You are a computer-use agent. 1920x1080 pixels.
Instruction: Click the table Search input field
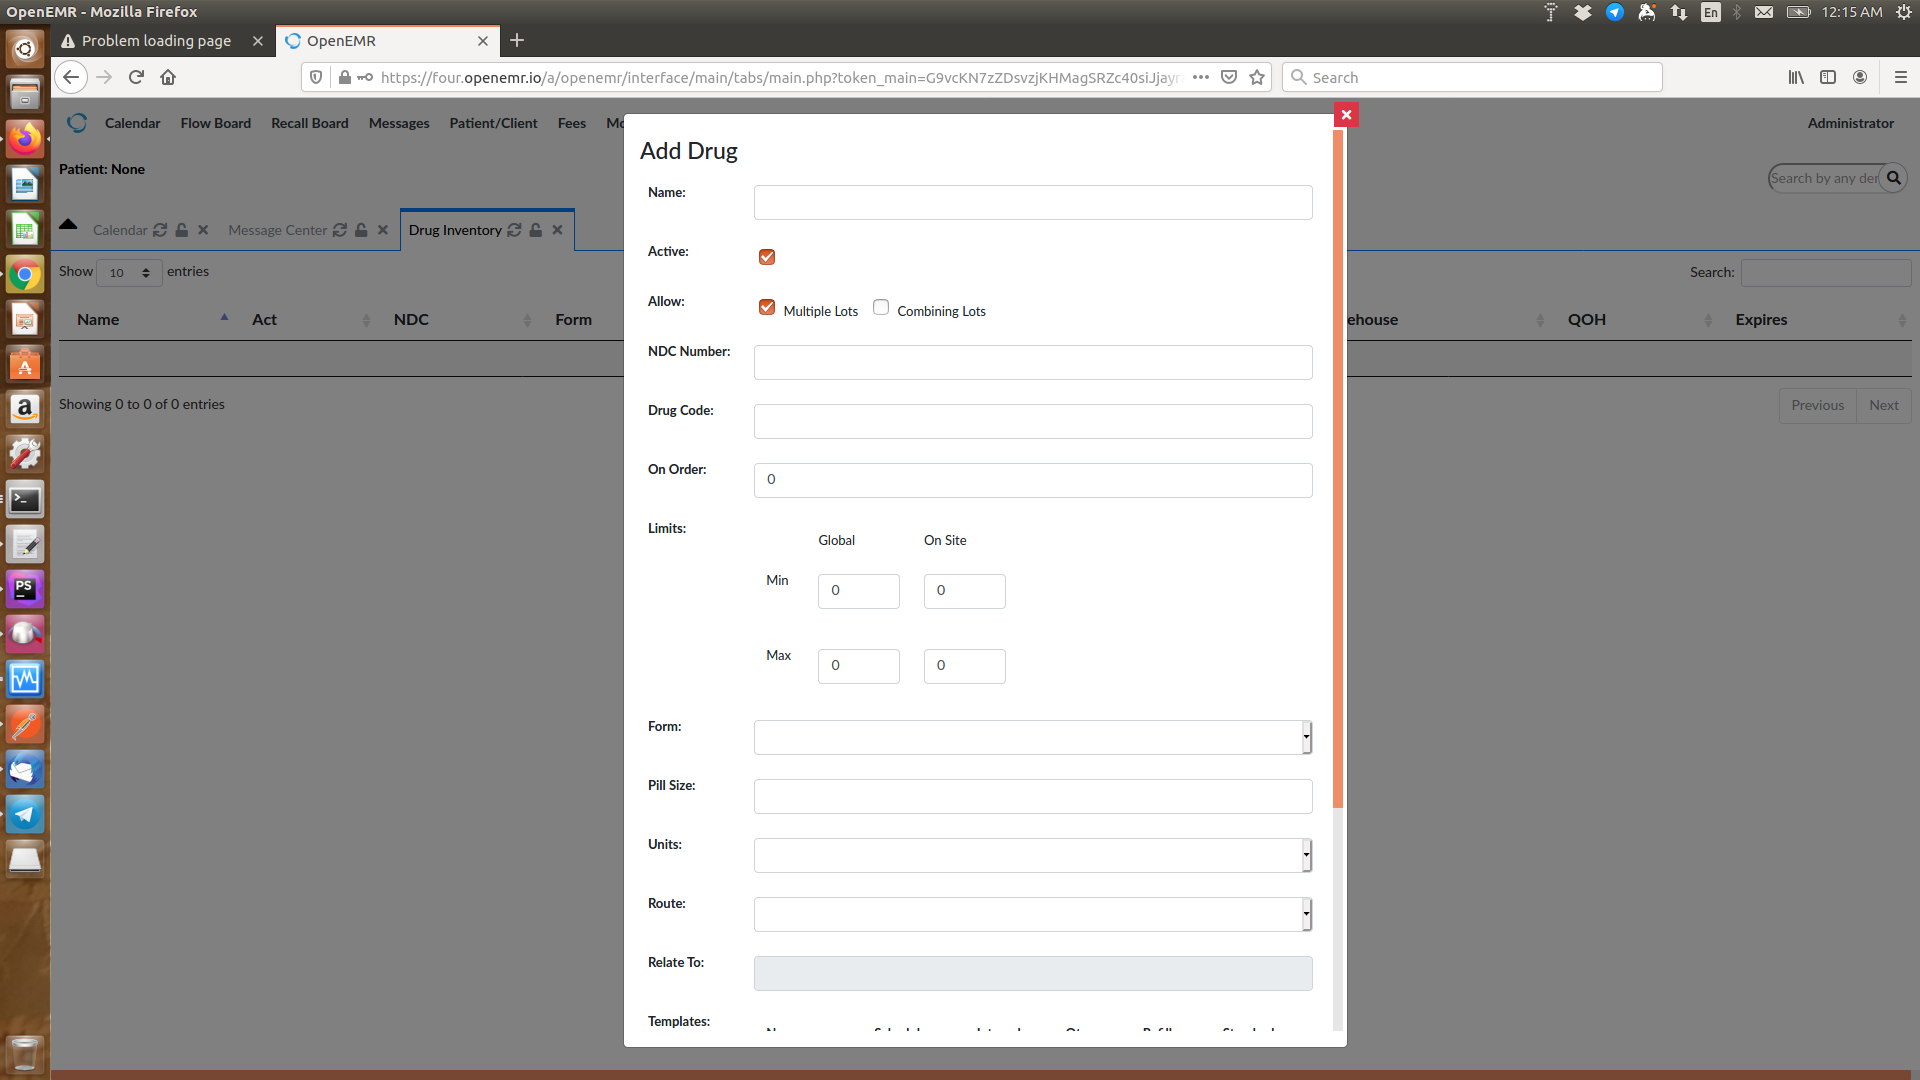(x=1826, y=273)
